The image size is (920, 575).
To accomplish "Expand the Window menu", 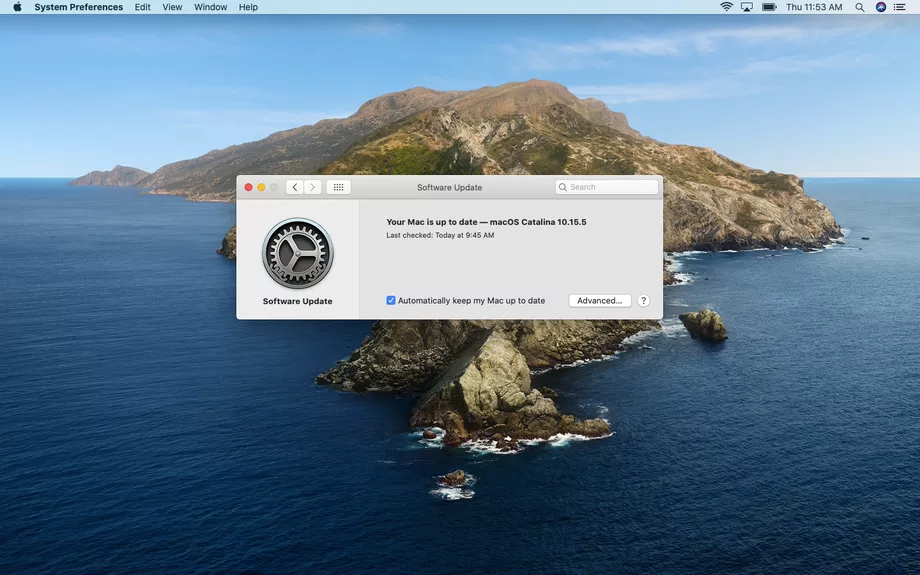I will coord(210,7).
